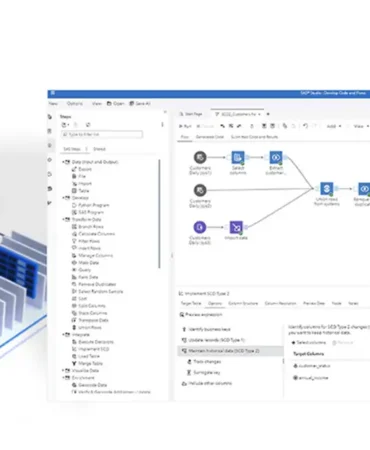The width and height of the screenshot is (370, 450).
Task: Select the purple Import data node
Action: [x=236, y=227]
